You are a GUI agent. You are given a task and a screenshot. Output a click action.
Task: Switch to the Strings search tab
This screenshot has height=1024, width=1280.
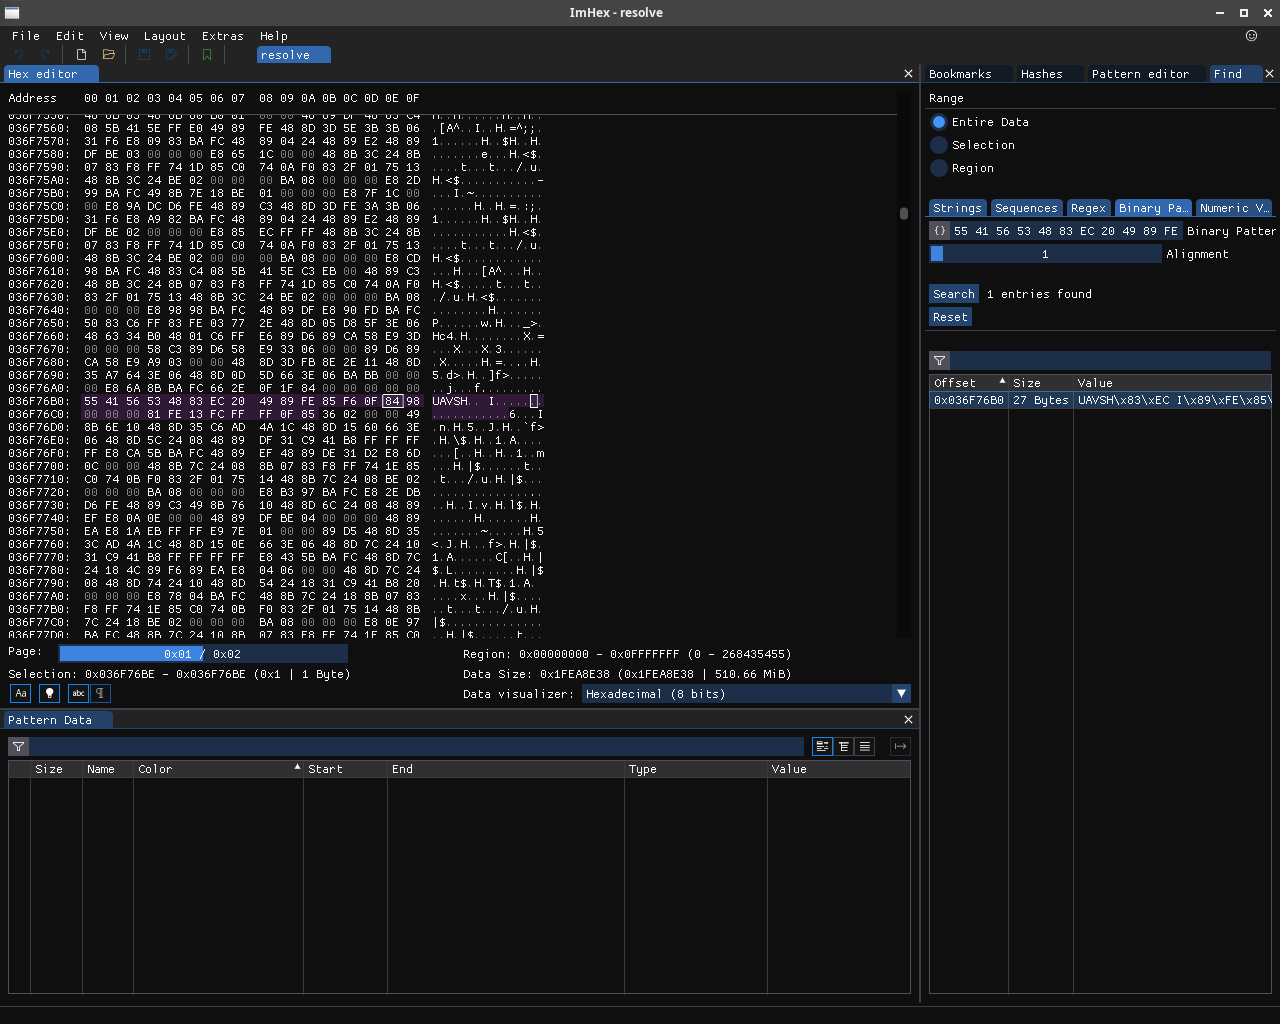tap(957, 208)
